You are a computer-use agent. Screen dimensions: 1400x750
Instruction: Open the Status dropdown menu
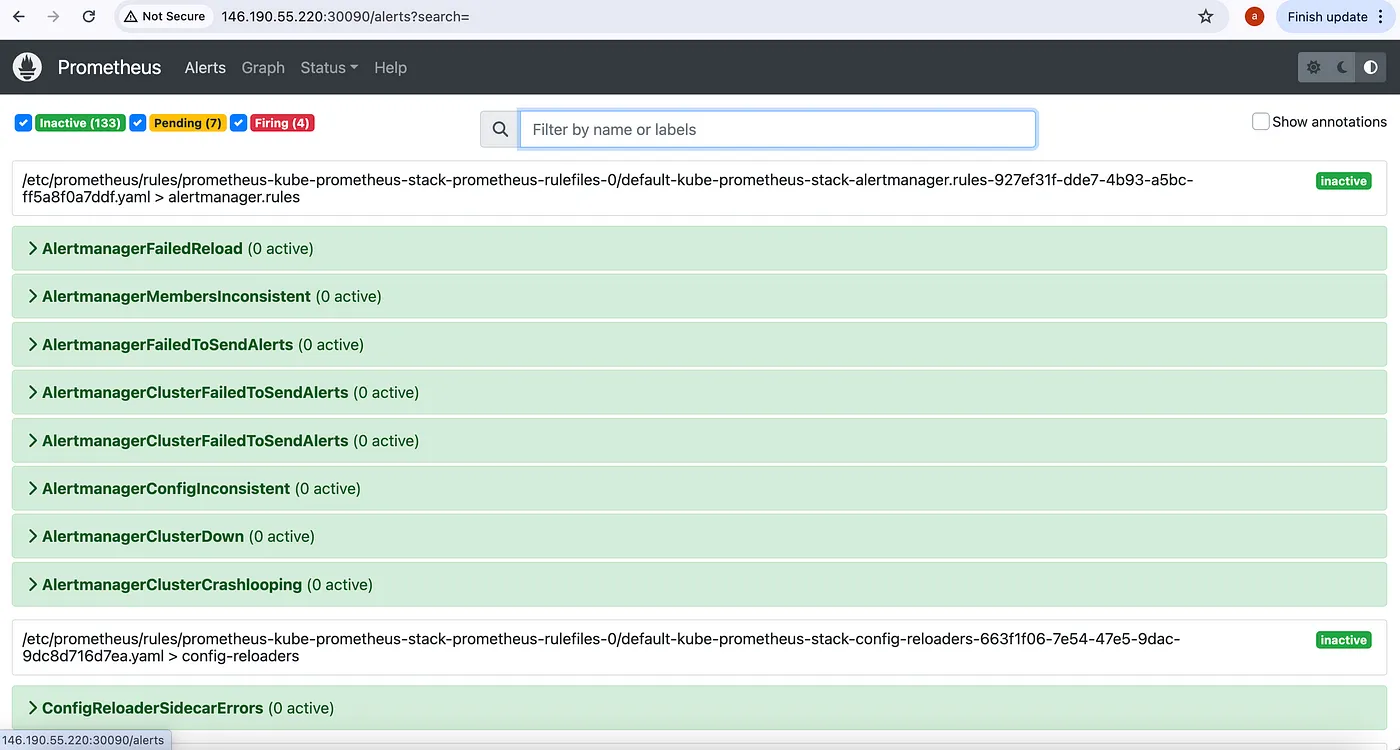[329, 67]
